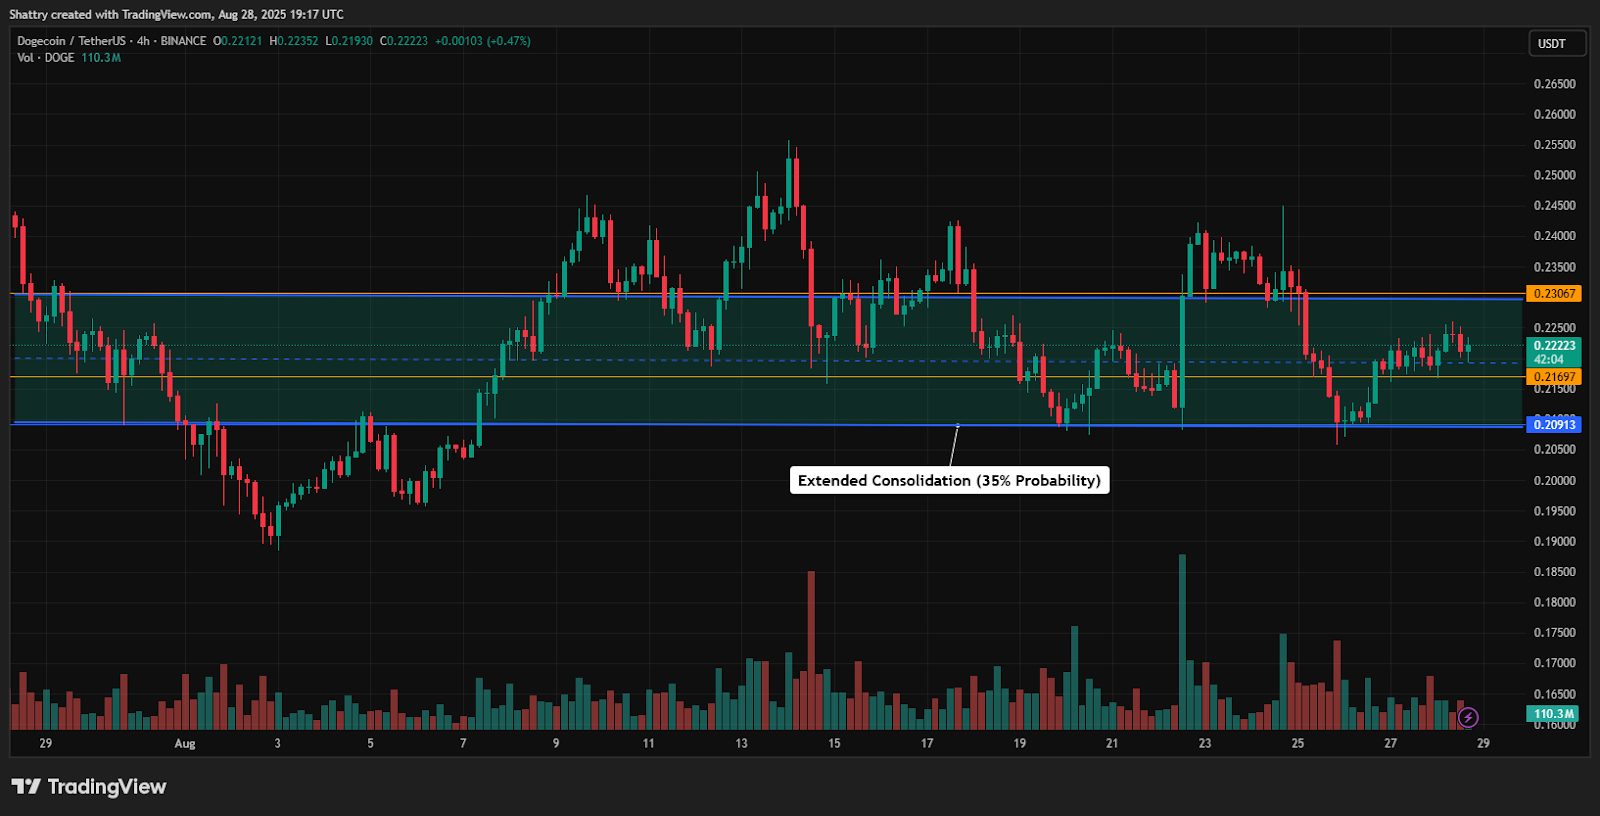Select the Extended Consolidation (35% Probability) annotation
The width and height of the screenshot is (1600, 816).
(949, 480)
